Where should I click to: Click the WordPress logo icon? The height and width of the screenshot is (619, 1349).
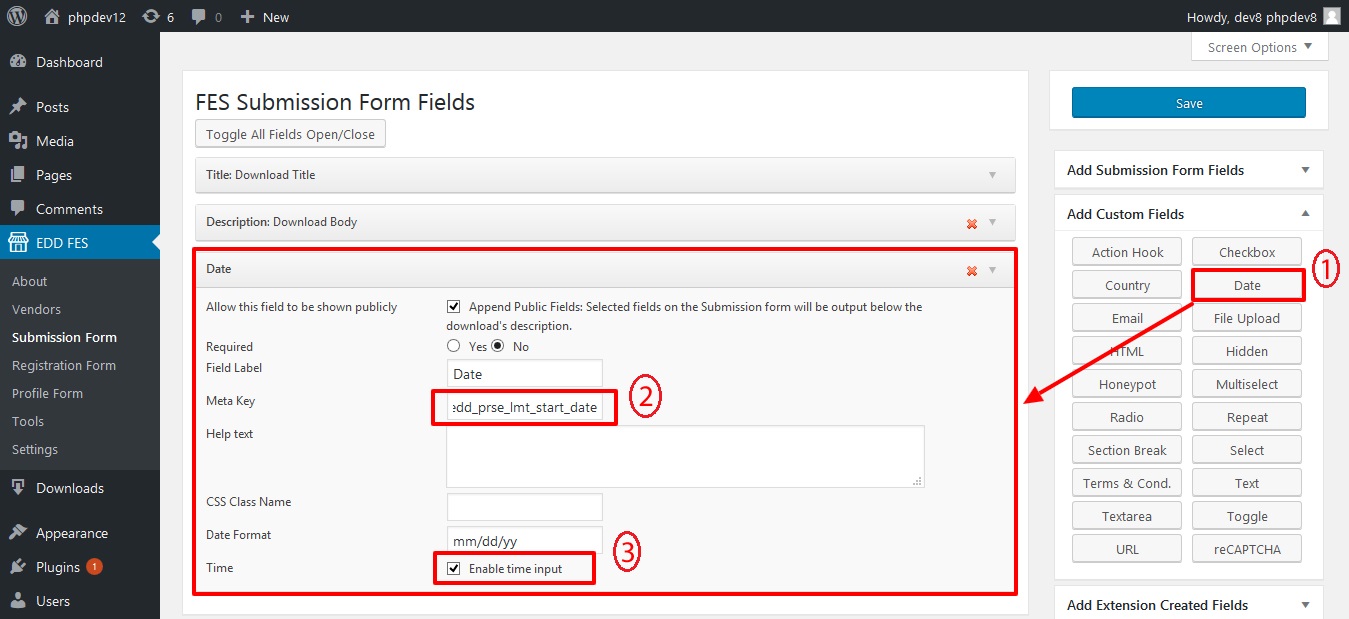[x=17, y=16]
